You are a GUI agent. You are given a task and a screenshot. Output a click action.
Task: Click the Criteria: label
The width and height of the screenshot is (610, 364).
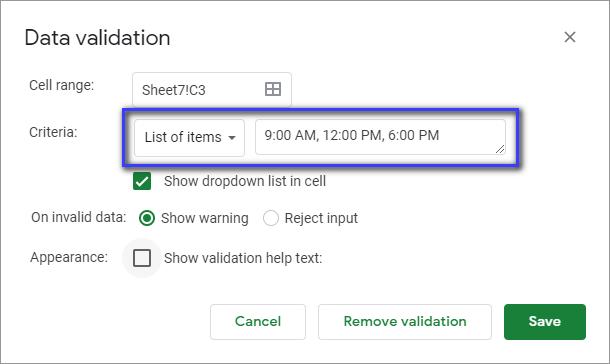53,132
